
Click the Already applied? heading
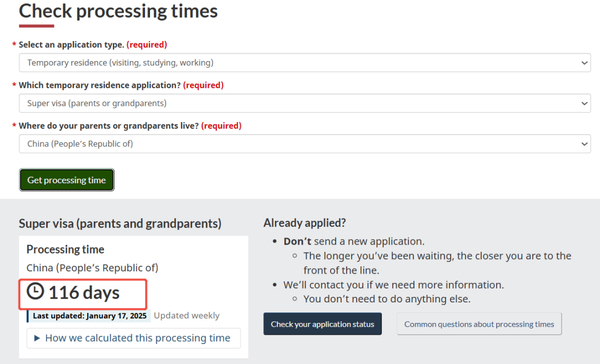305,223
